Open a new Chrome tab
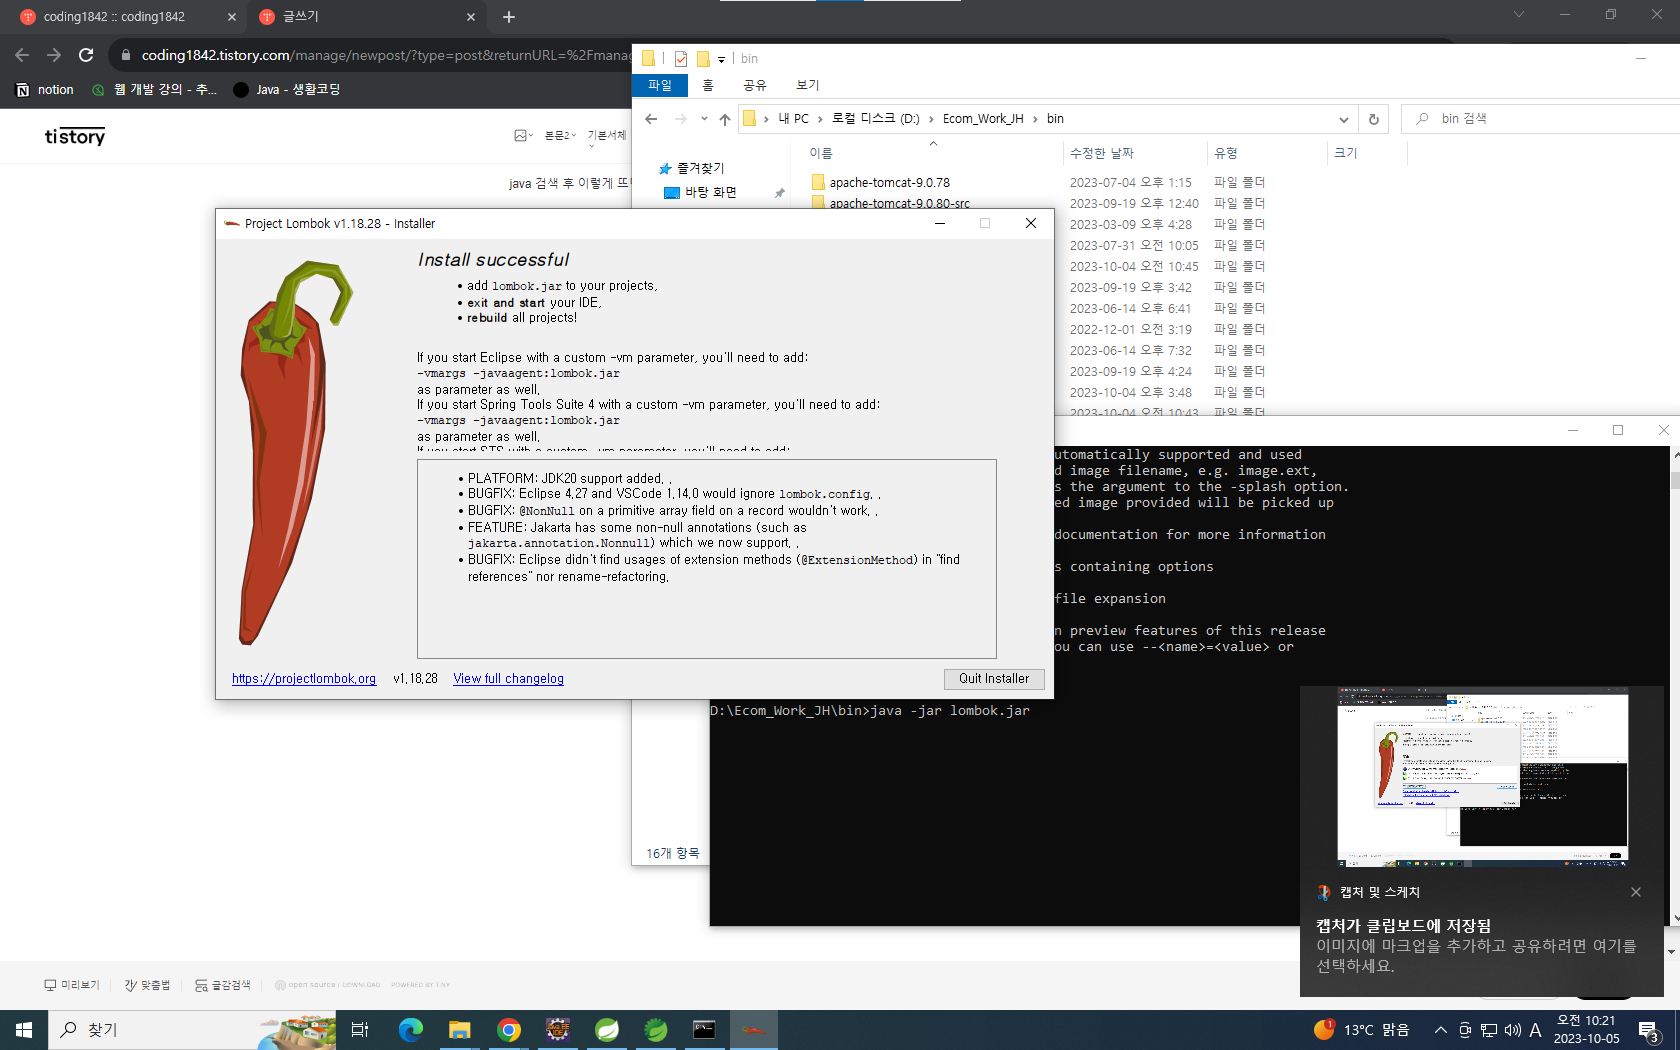1680x1050 pixels. coord(509,17)
